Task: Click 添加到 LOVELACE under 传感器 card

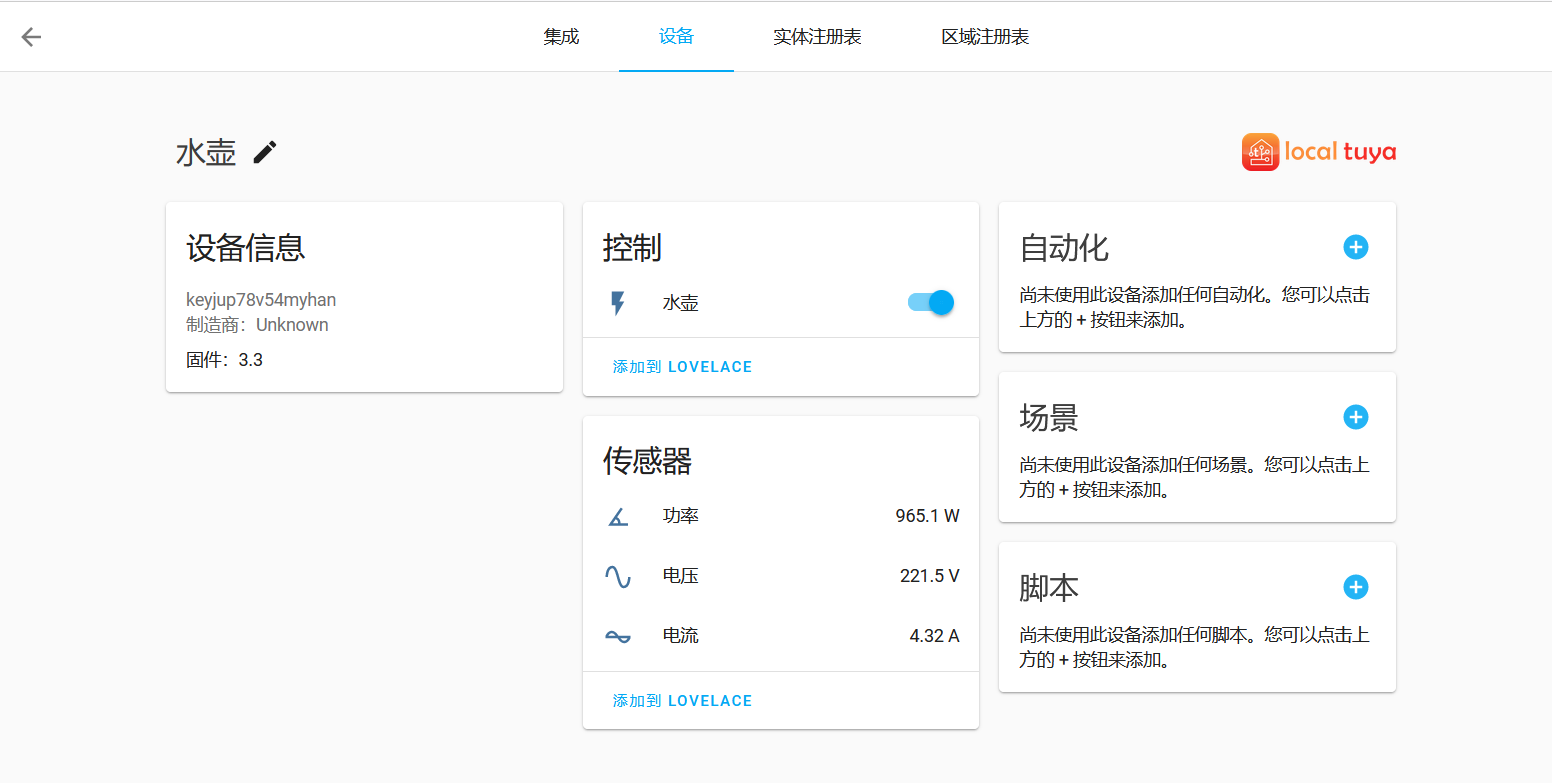Action: 682,701
